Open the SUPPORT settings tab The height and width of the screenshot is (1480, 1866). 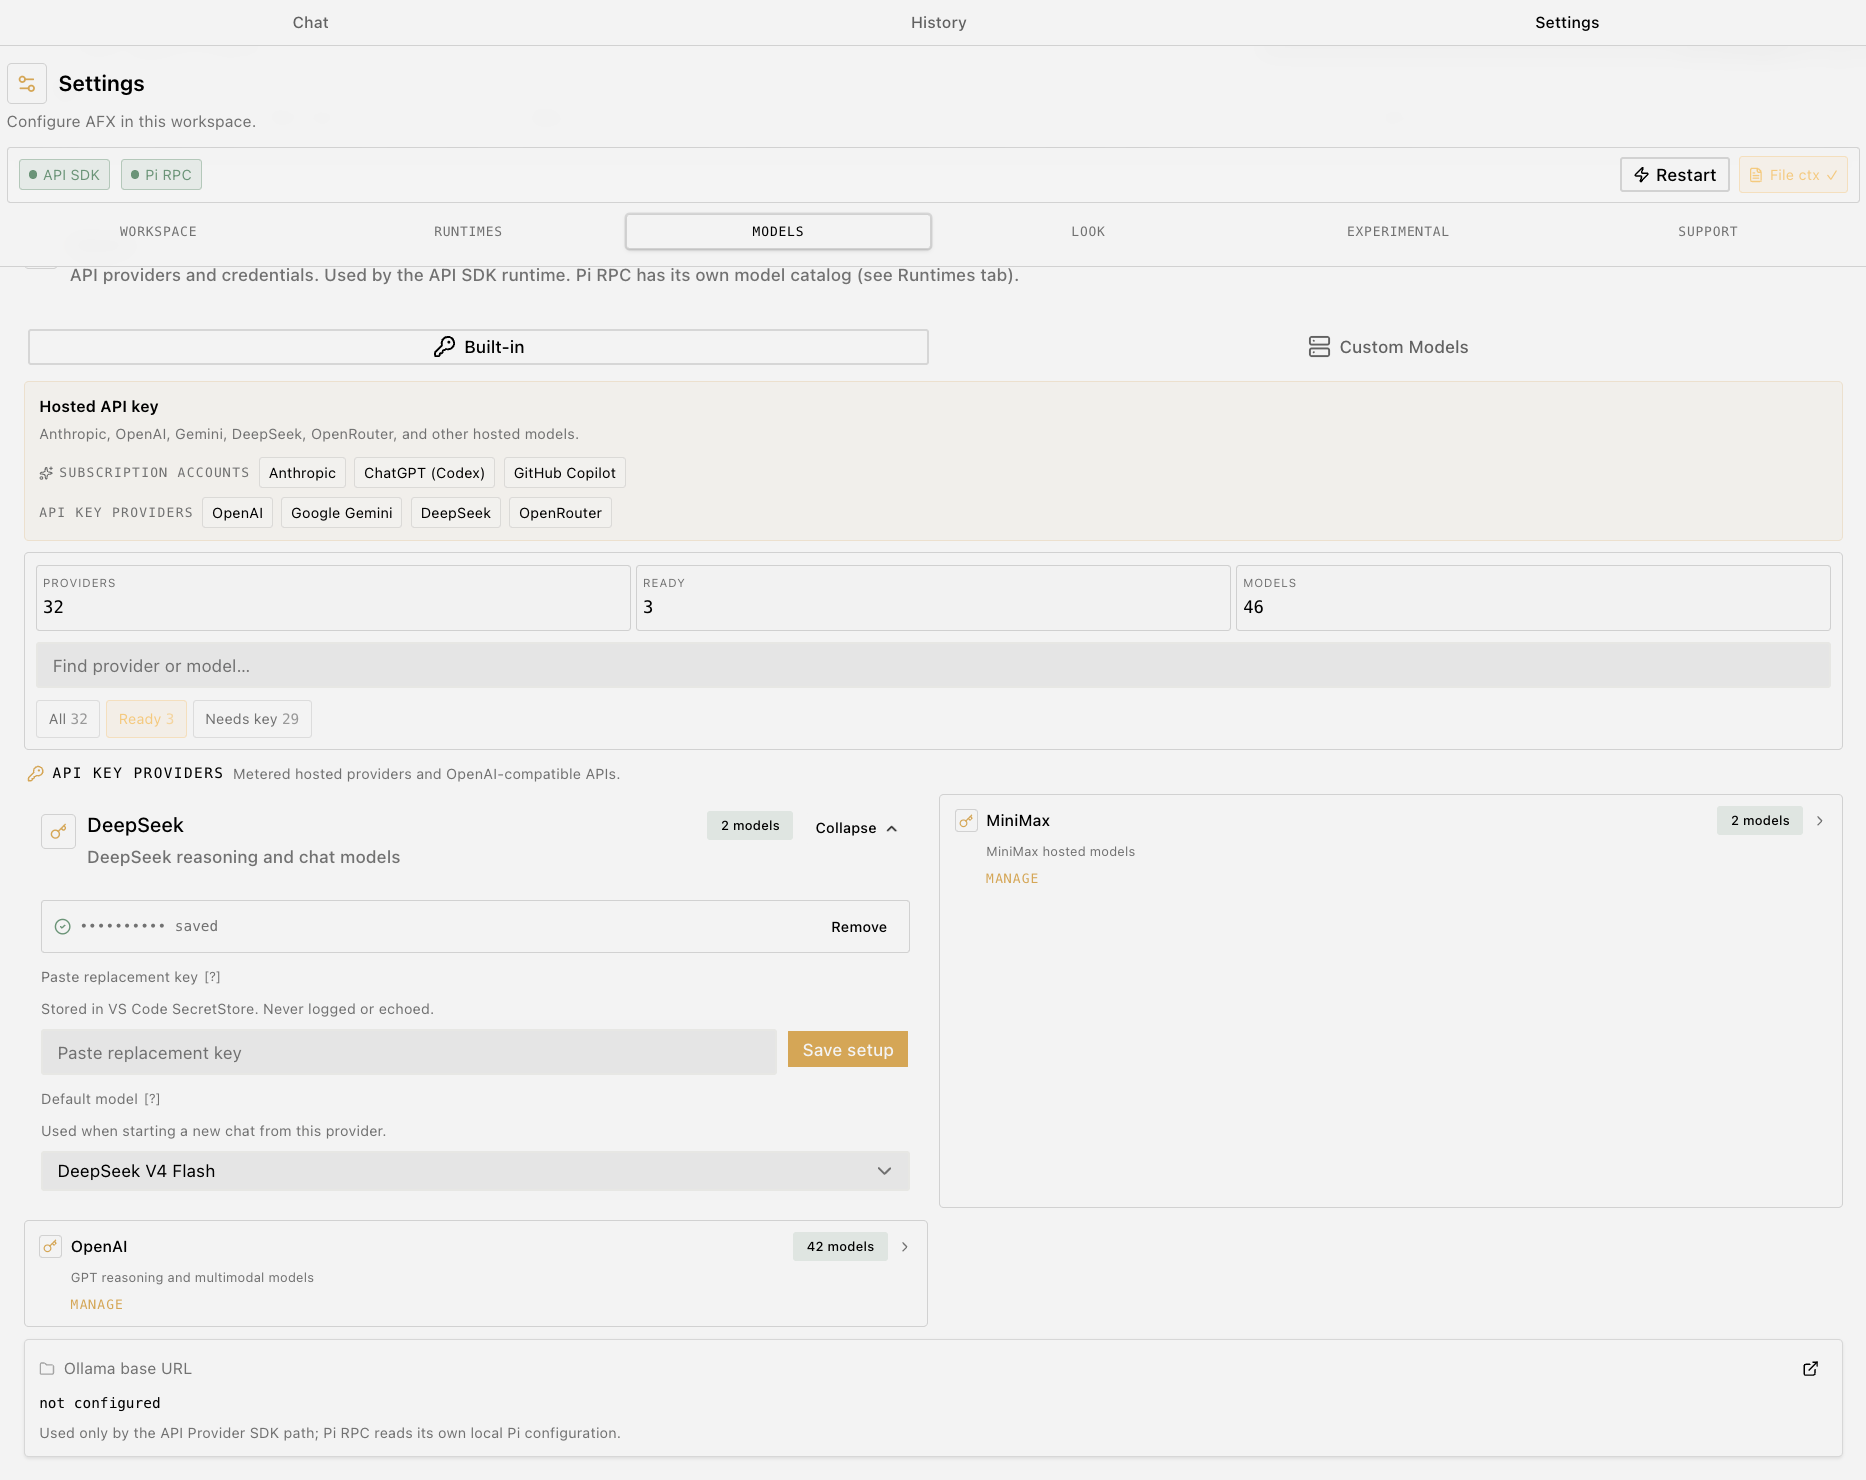(x=1708, y=232)
